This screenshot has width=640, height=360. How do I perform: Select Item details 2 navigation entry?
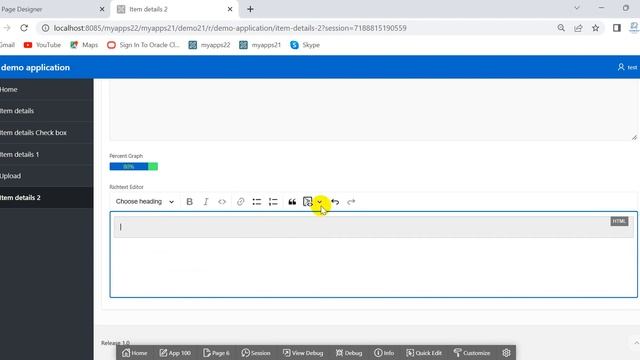47,198
